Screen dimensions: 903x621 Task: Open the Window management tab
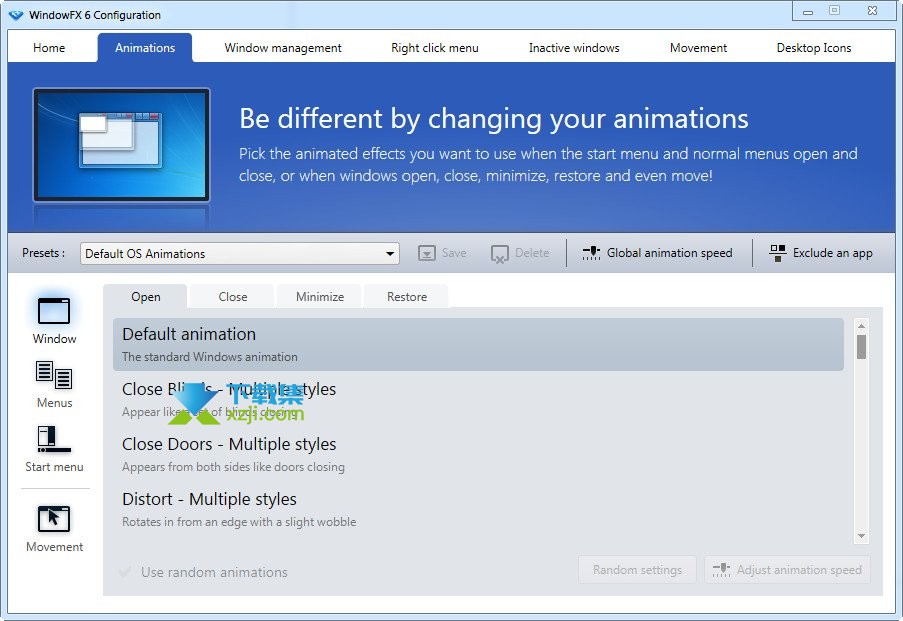pyautogui.click(x=283, y=48)
